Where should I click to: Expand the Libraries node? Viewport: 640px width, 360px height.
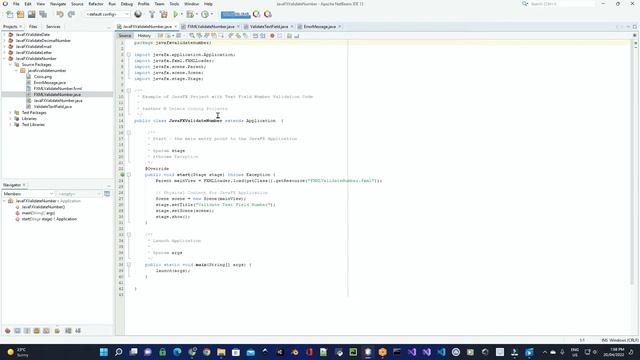[11, 119]
